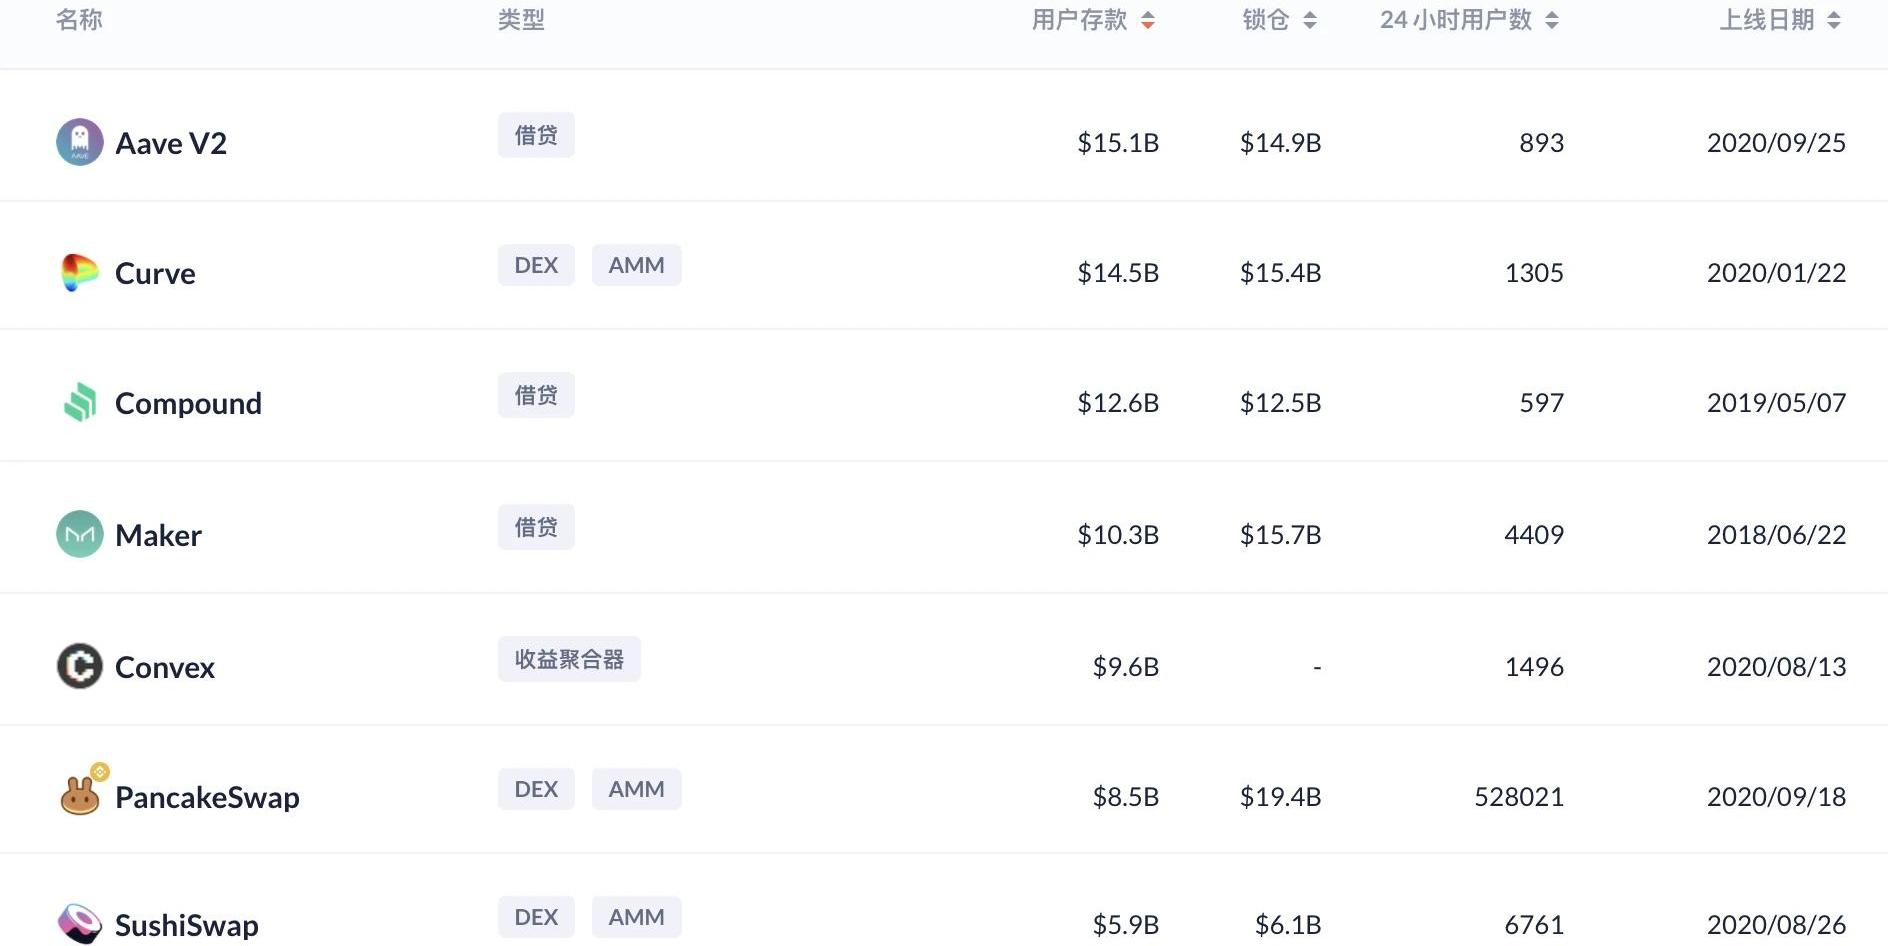
Task: Open the Compound protocol name link
Action: coord(188,403)
